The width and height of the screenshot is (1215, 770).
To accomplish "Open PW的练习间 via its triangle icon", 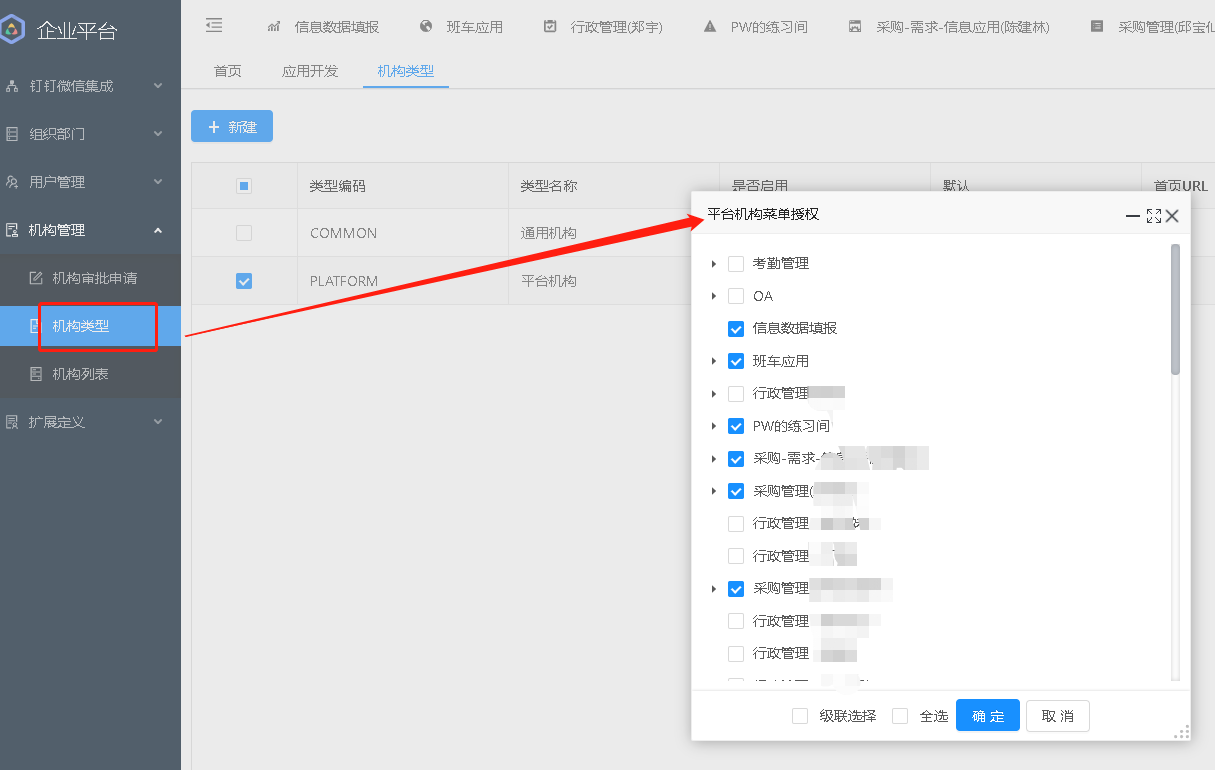I will click(x=710, y=27).
